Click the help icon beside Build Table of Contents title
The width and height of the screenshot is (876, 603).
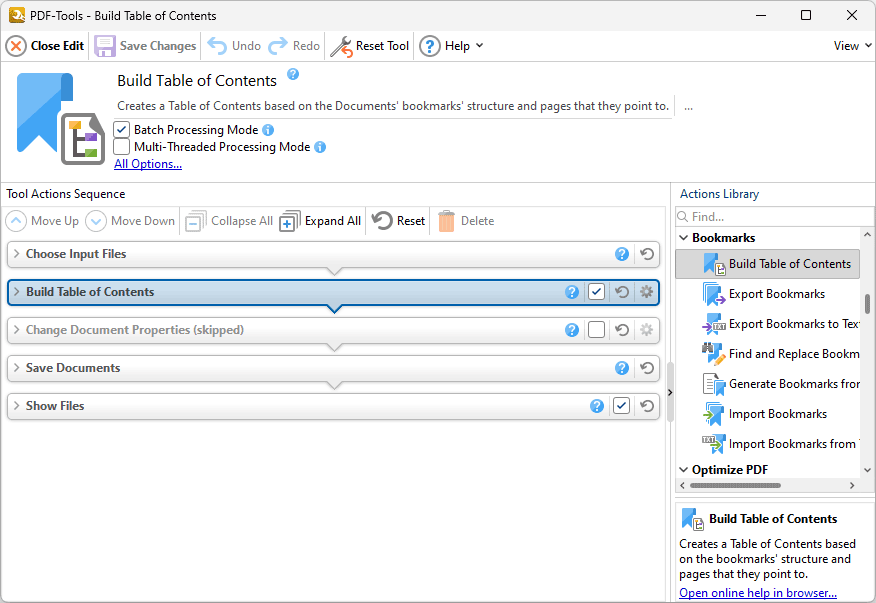(x=293, y=74)
